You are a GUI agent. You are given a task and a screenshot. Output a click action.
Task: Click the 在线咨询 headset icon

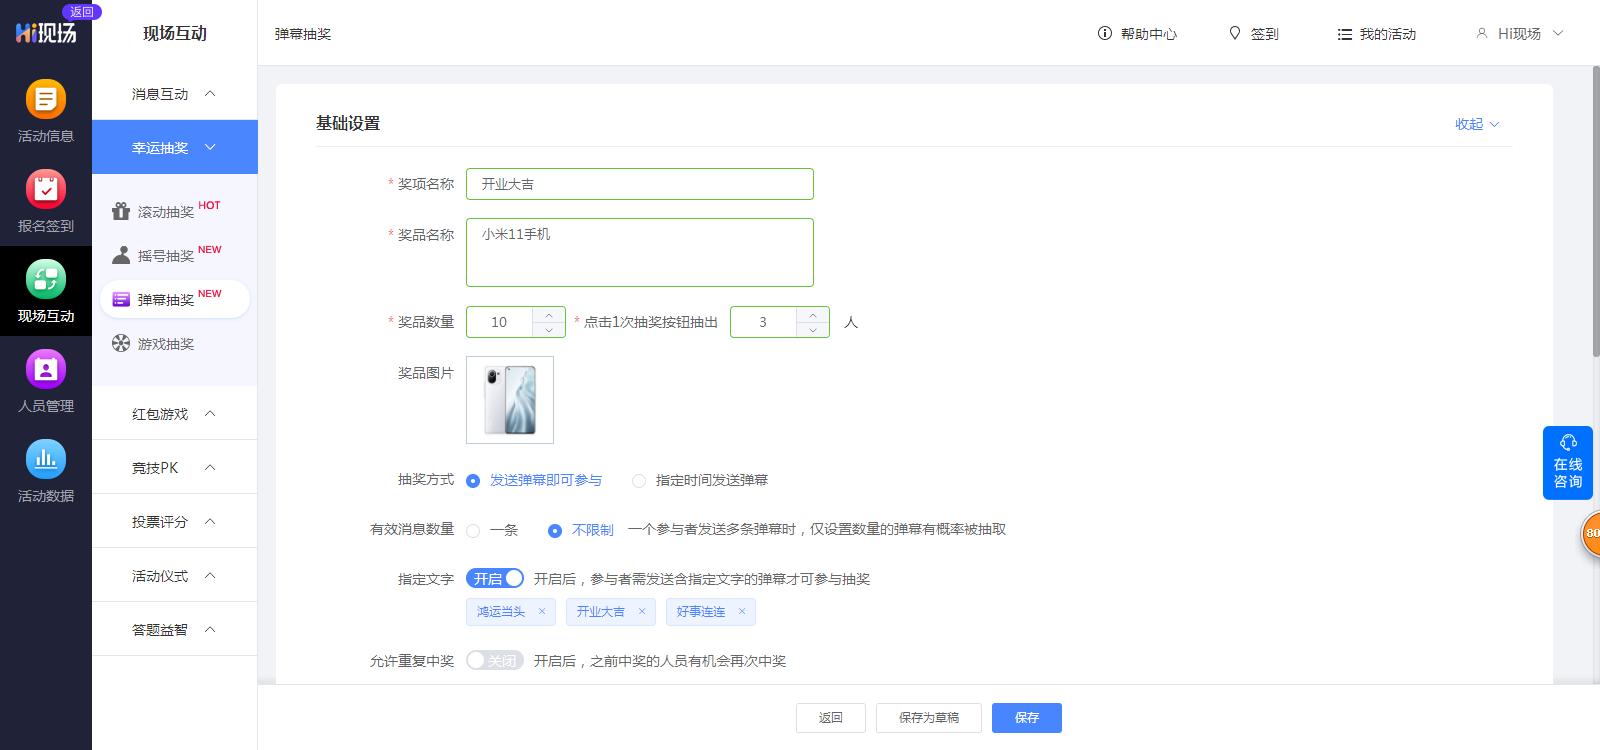pos(1568,443)
